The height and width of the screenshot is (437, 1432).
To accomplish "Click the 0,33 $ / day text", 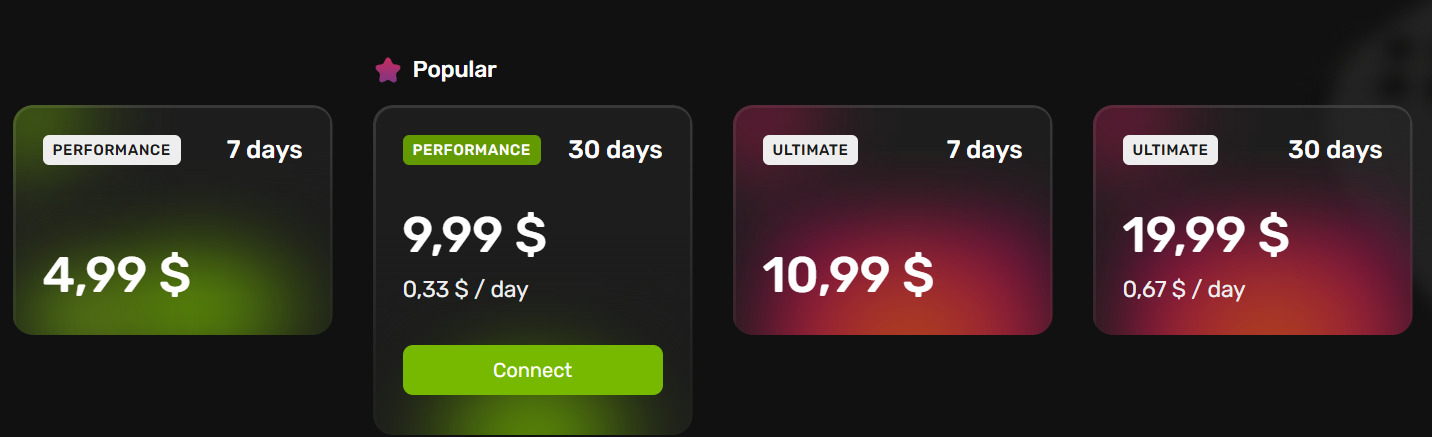I will click(466, 290).
